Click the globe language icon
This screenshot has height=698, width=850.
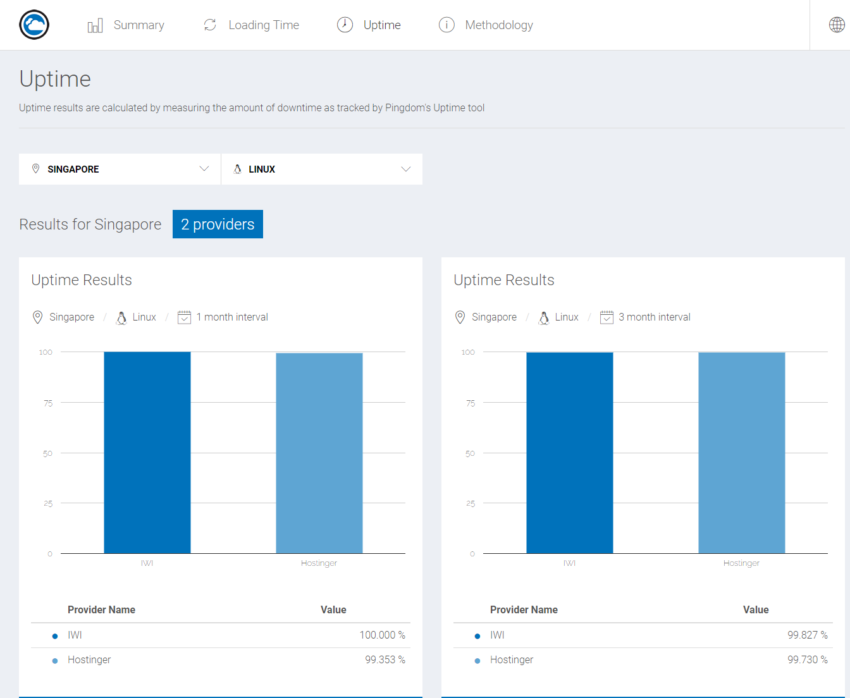[837, 25]
